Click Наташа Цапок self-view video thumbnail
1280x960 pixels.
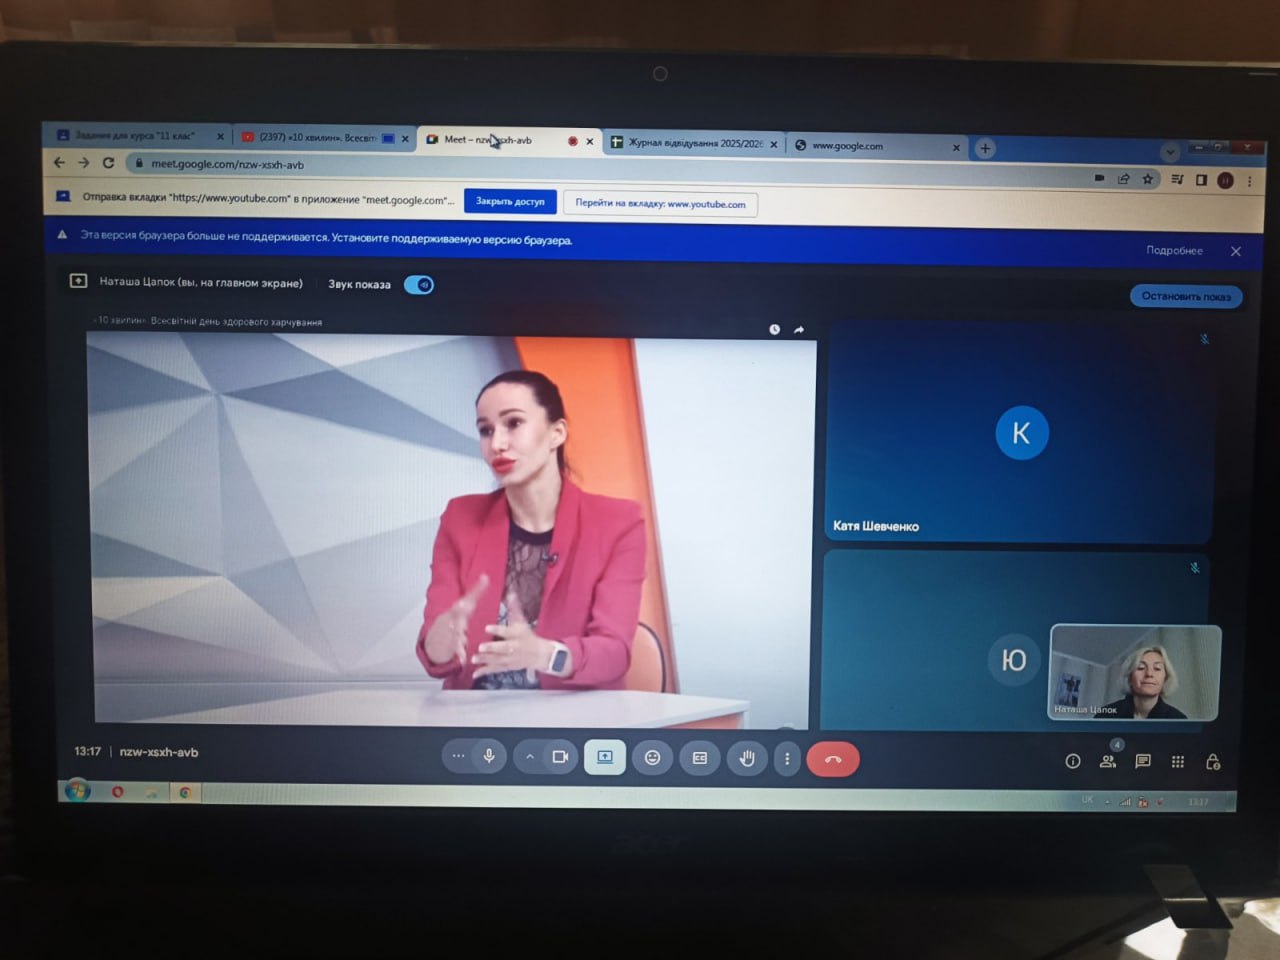(1135, 672)
